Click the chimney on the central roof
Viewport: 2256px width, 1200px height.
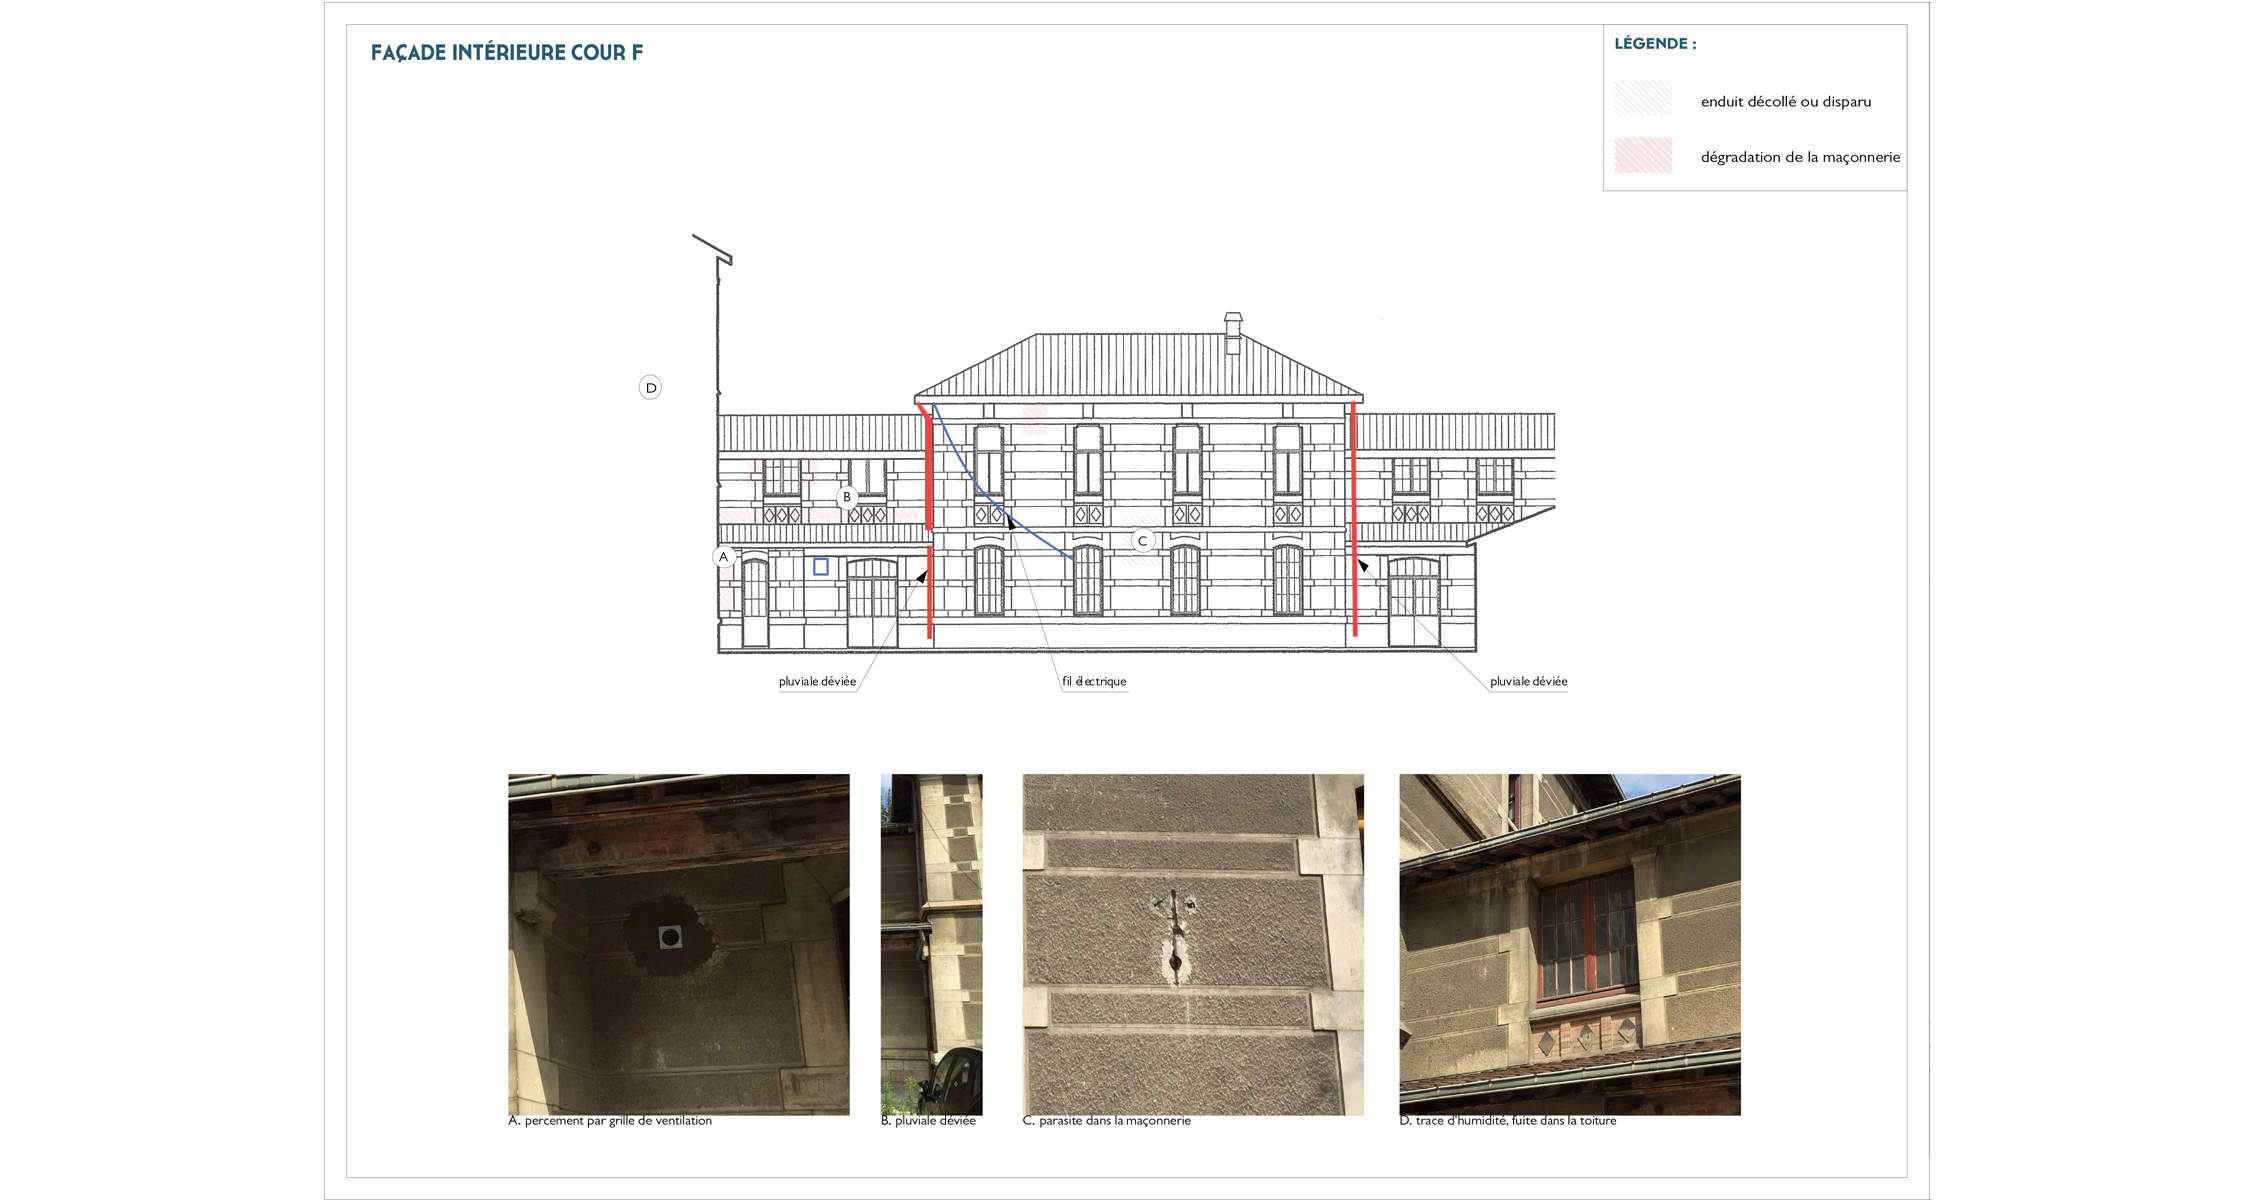pyautogui.click(x=1233, y=333)
